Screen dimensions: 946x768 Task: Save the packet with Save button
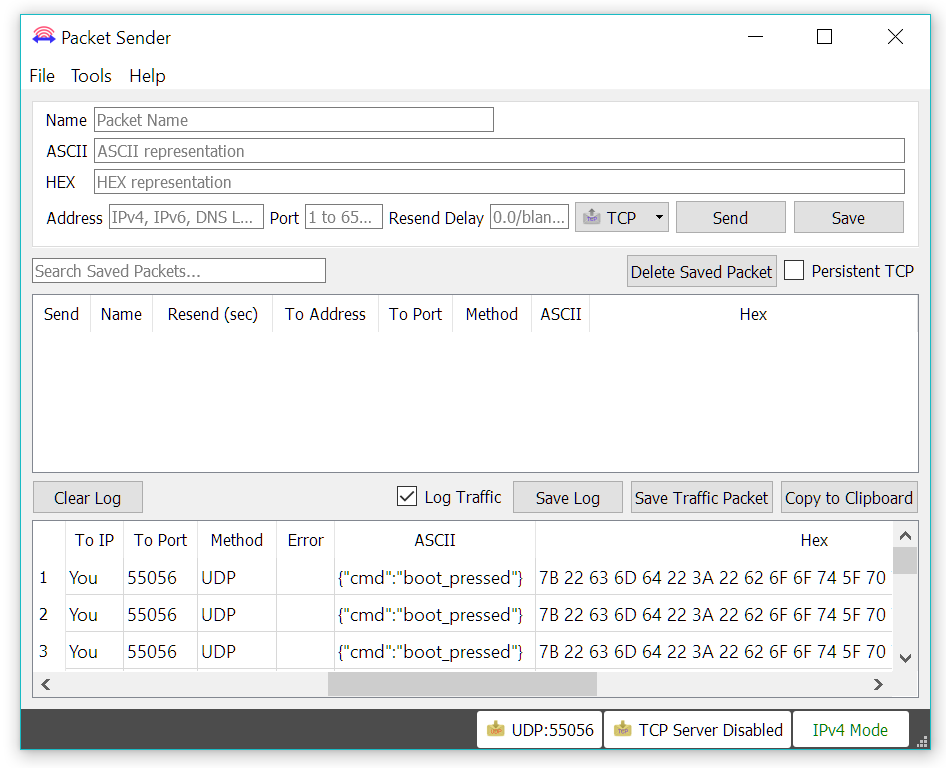pyautogui.click(x=848, y=217)
